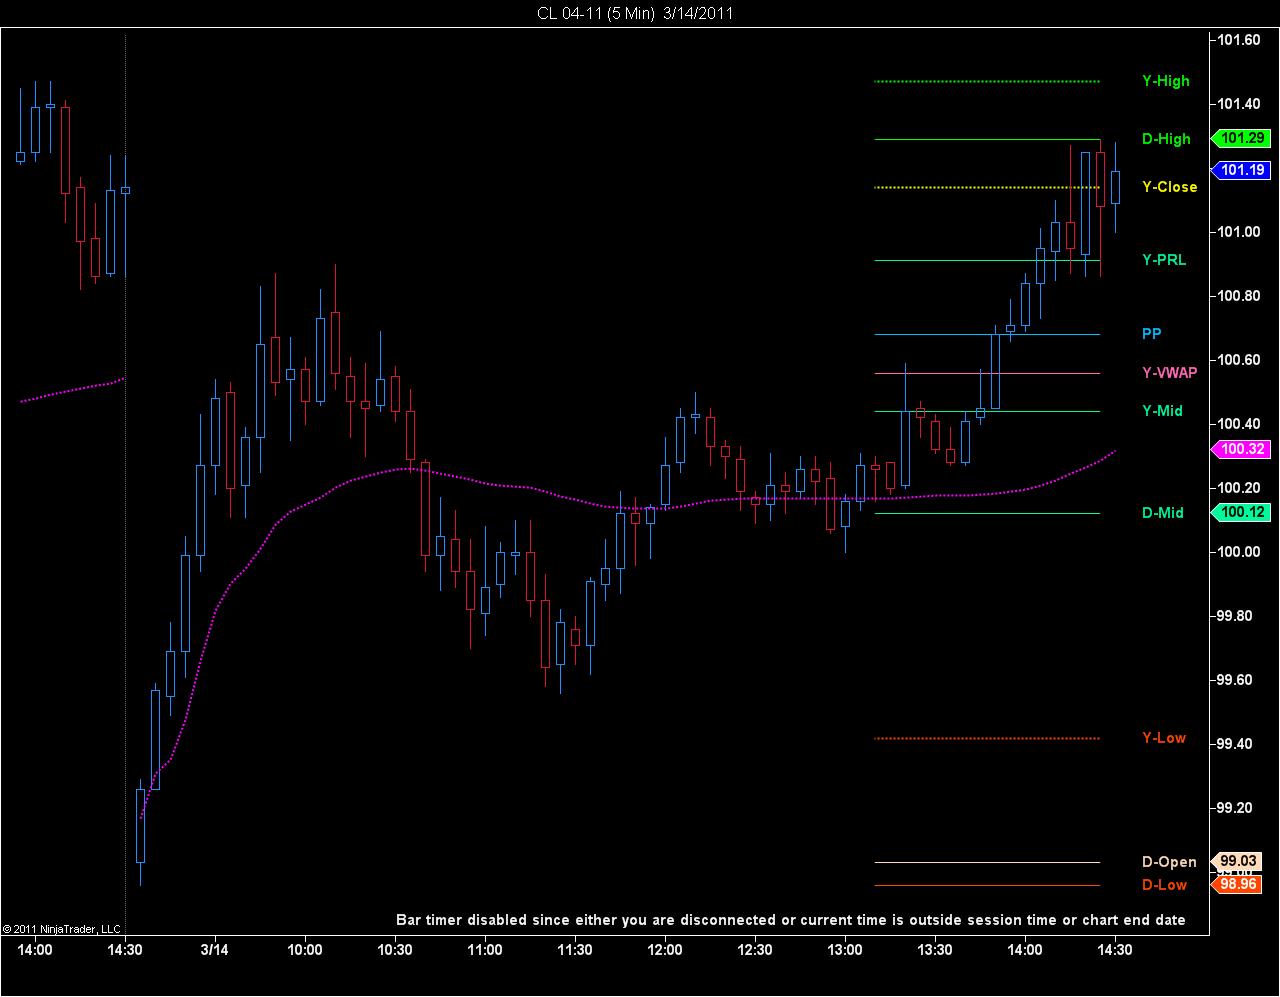1280x997 pixels.
Task: Select the Y-PRL level label
Action: tap(1164, 260)
